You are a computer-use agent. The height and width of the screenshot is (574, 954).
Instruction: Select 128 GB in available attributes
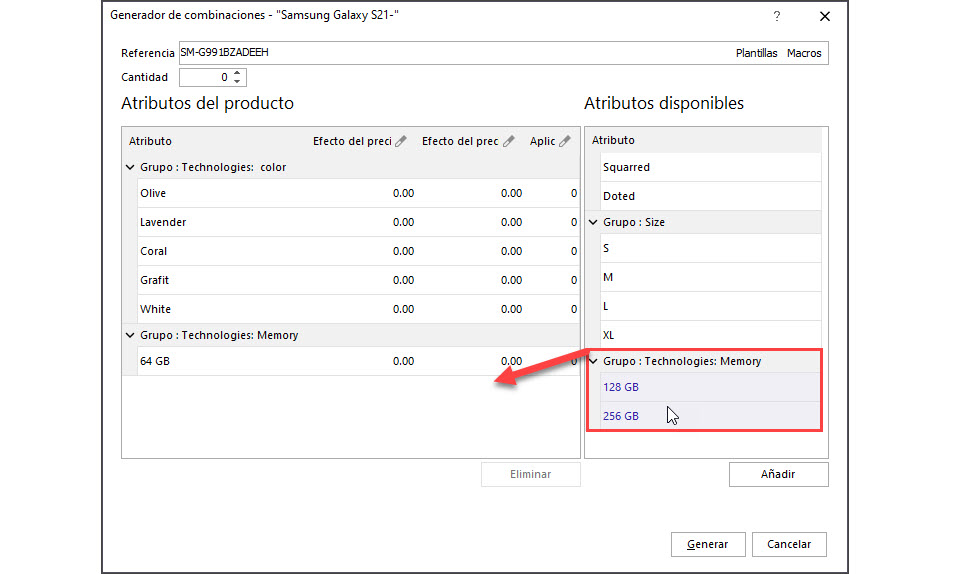711,387
